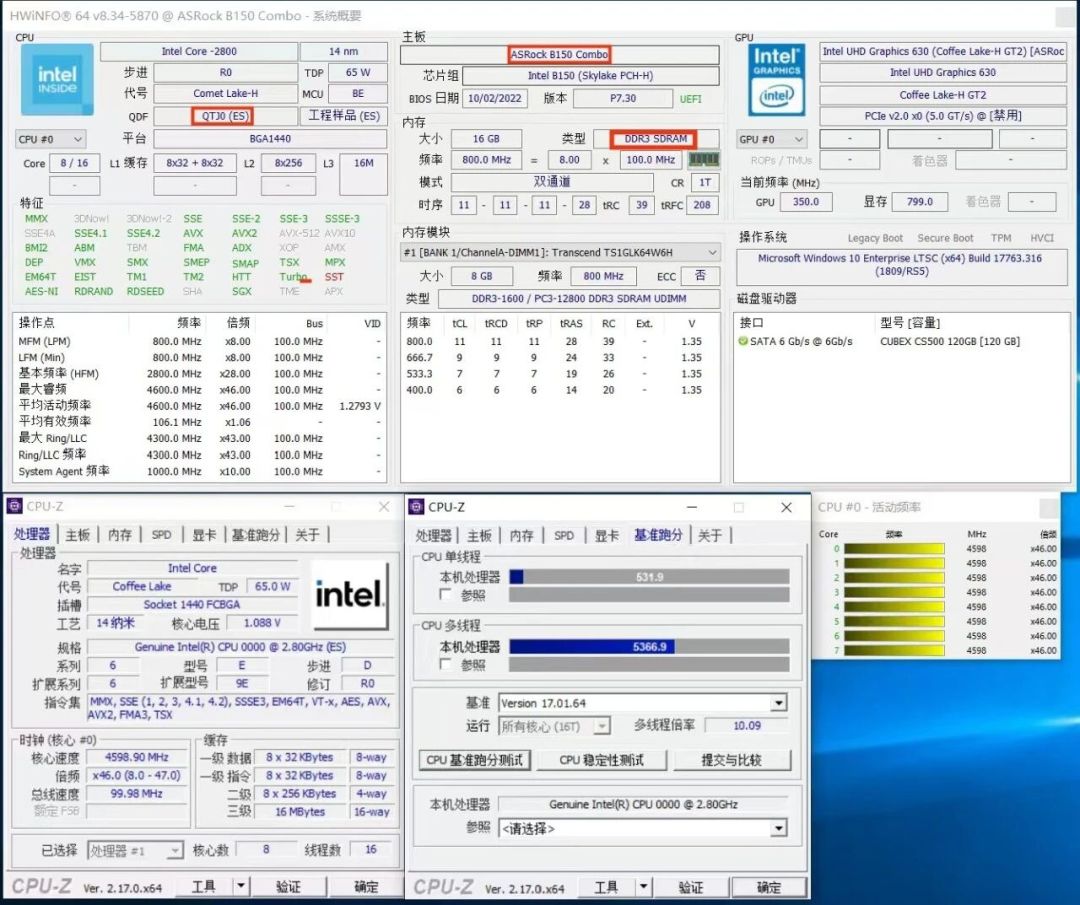Start the CPU 基准跑分测试 benchmark

coord(475,760)
